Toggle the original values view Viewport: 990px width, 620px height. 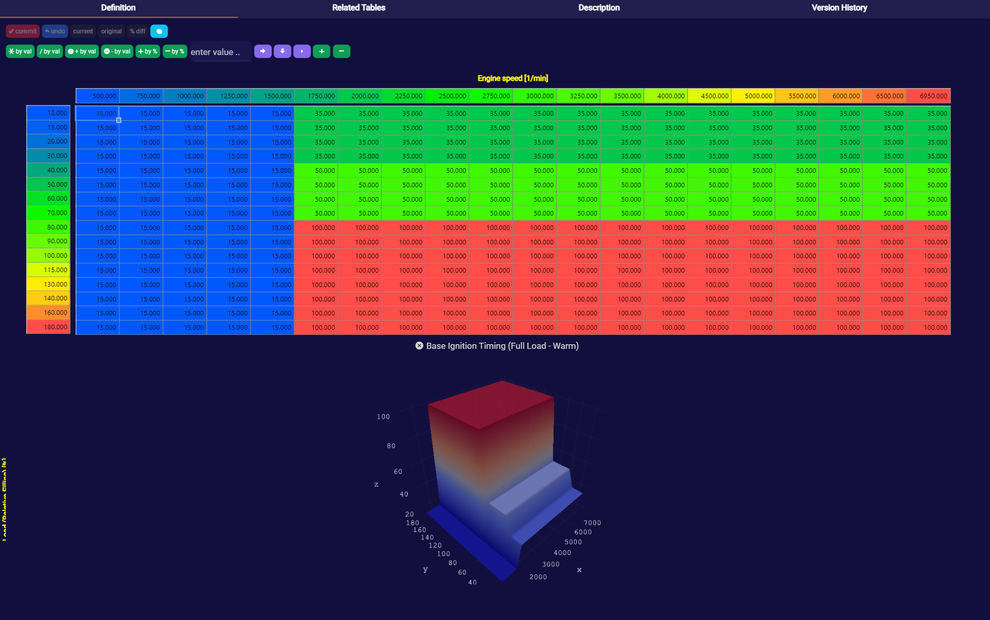111,31
